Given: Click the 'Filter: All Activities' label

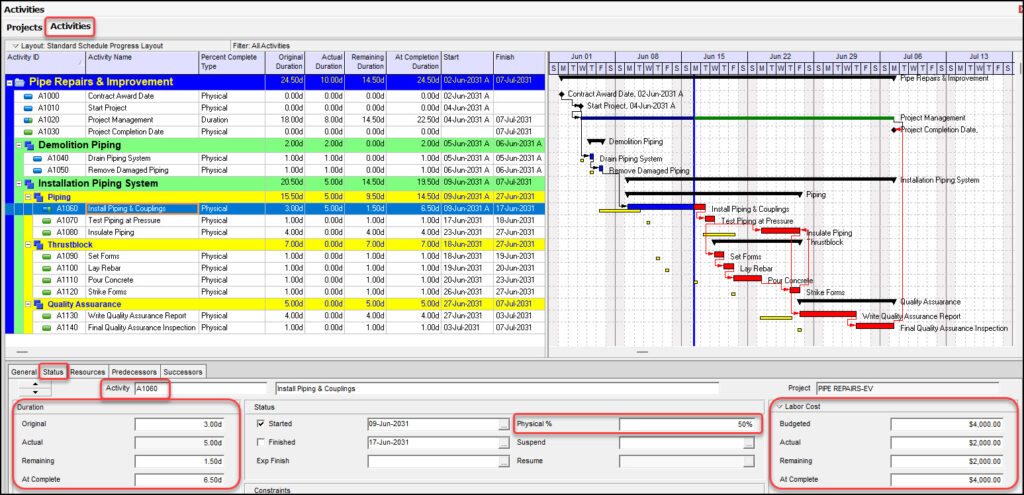Looking at the screenshot, I should (x=261, y=46).
